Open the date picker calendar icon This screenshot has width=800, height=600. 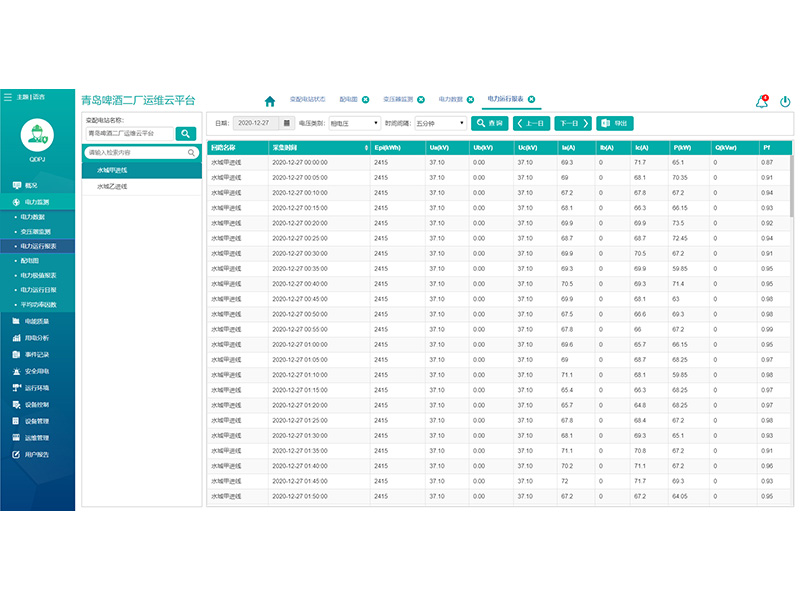[x=288, y=123]
